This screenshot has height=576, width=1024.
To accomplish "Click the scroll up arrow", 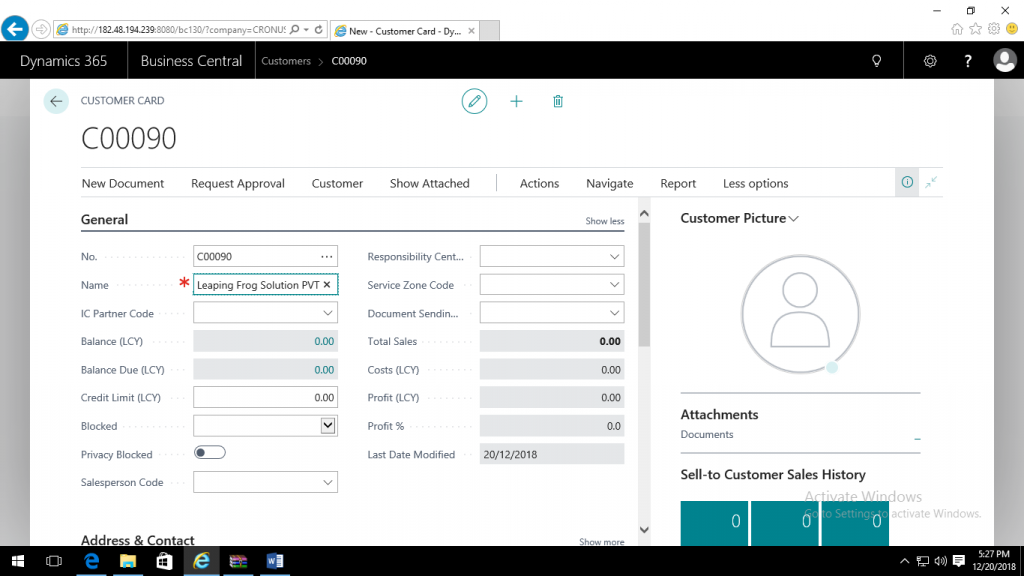I will point(645,214).
